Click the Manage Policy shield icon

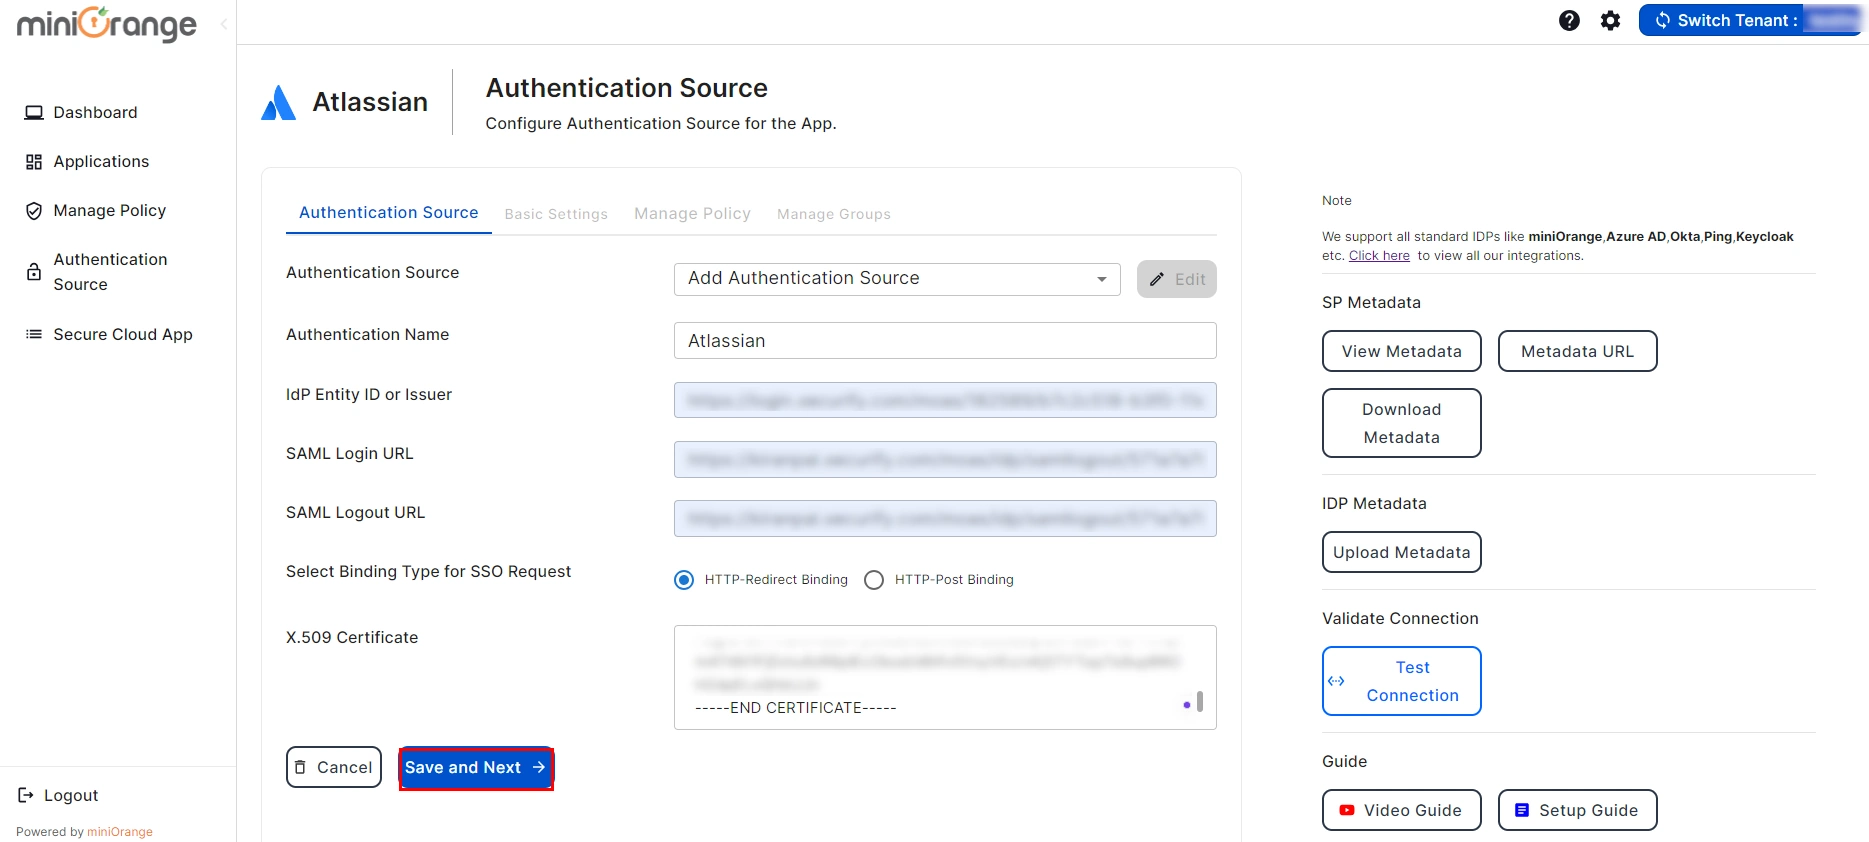coord(34,211)
